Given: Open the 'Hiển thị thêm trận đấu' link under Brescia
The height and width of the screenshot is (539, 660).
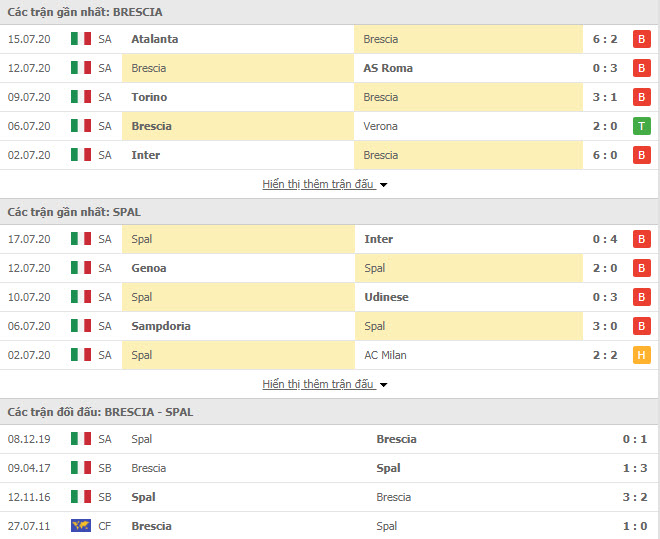Looking at the screenshot, I should 318,184.
